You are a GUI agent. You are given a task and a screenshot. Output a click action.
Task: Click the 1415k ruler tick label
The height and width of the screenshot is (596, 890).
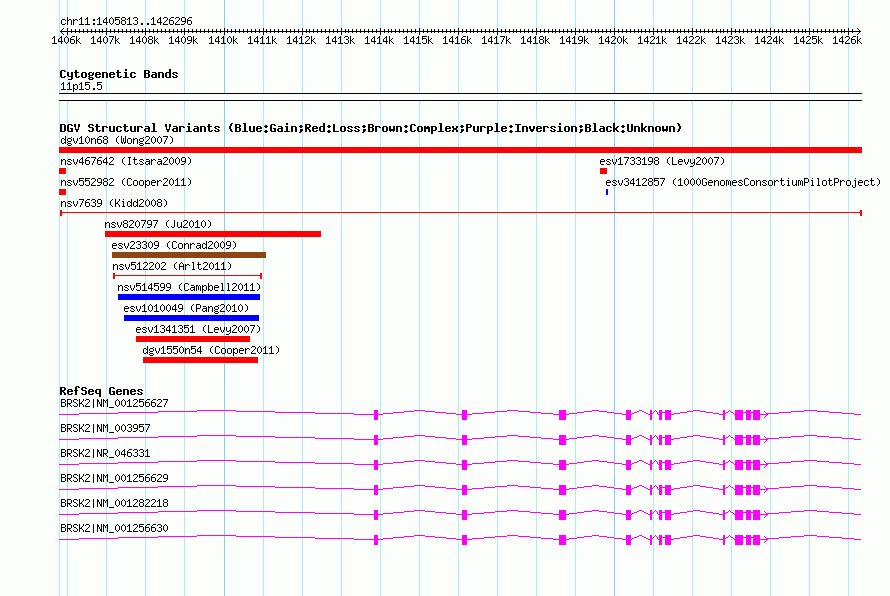pyautogui.click(x=418, y=40)
